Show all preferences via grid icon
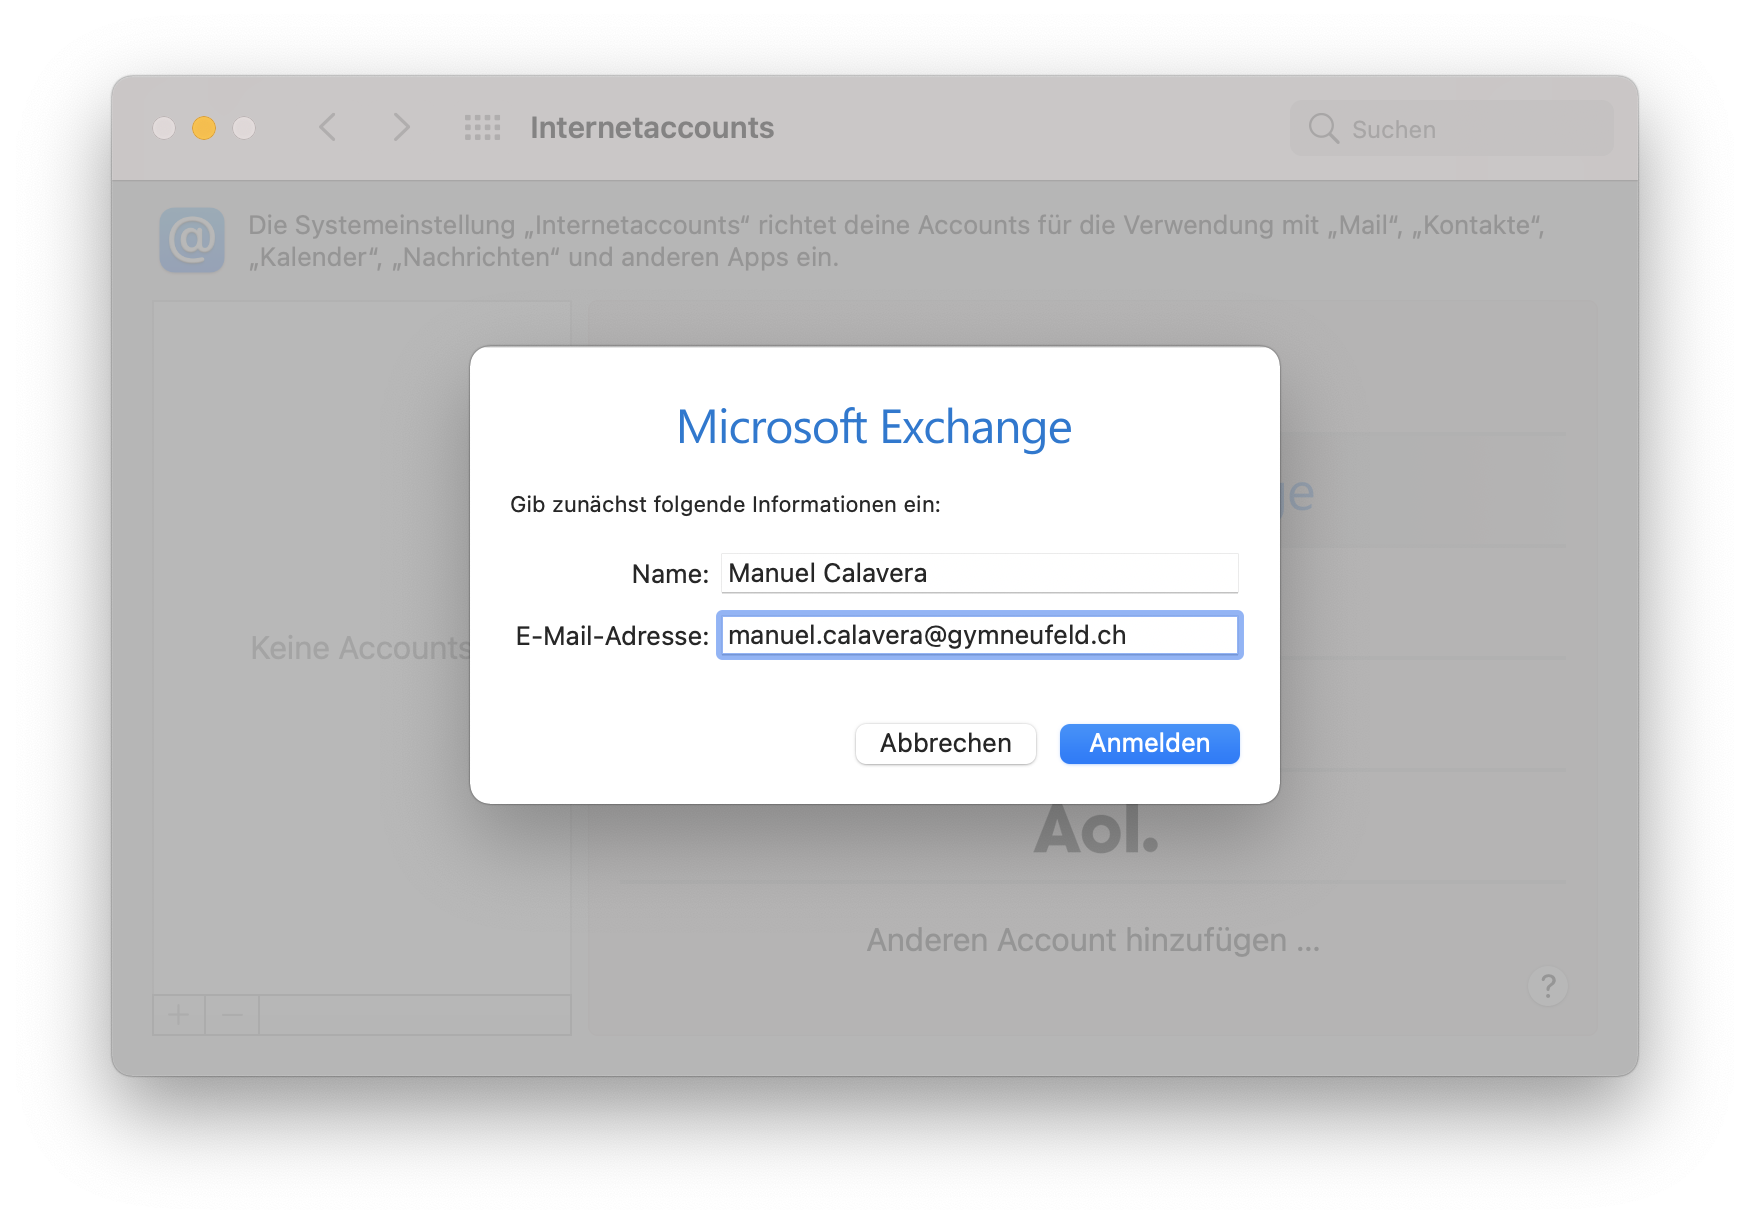Viewport: 1750px width, 1224px height. pos(482,128)
